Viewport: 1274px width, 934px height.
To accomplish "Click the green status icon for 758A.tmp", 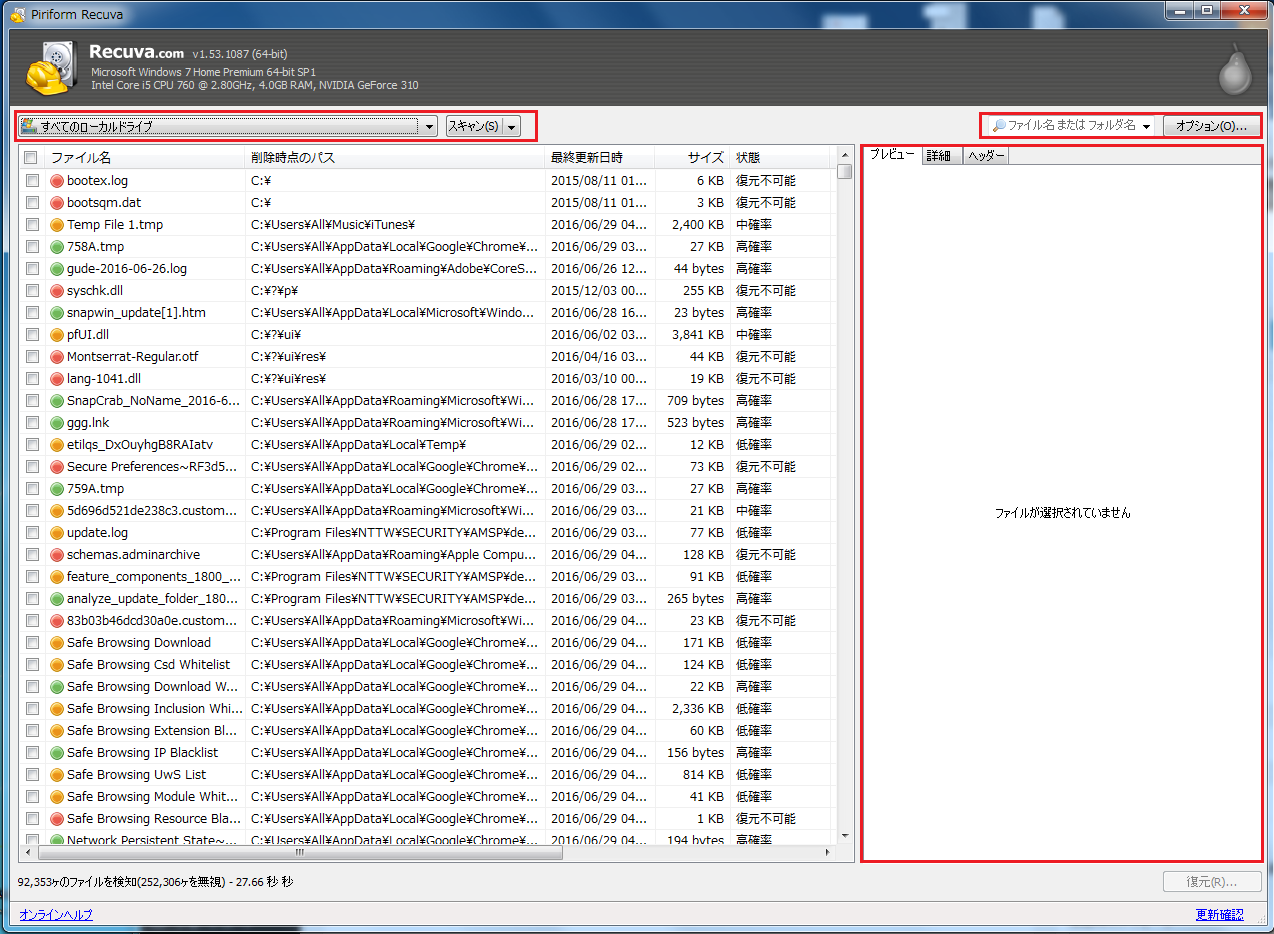I will coord(57,247).
